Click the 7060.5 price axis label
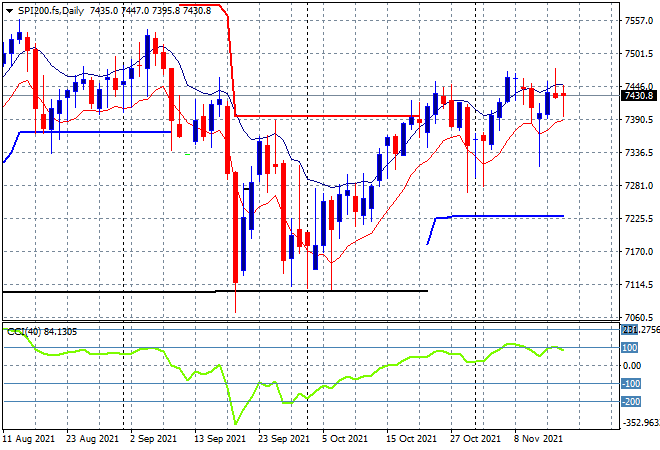Screen dimensions: 660x450 (x=639, y=318)
